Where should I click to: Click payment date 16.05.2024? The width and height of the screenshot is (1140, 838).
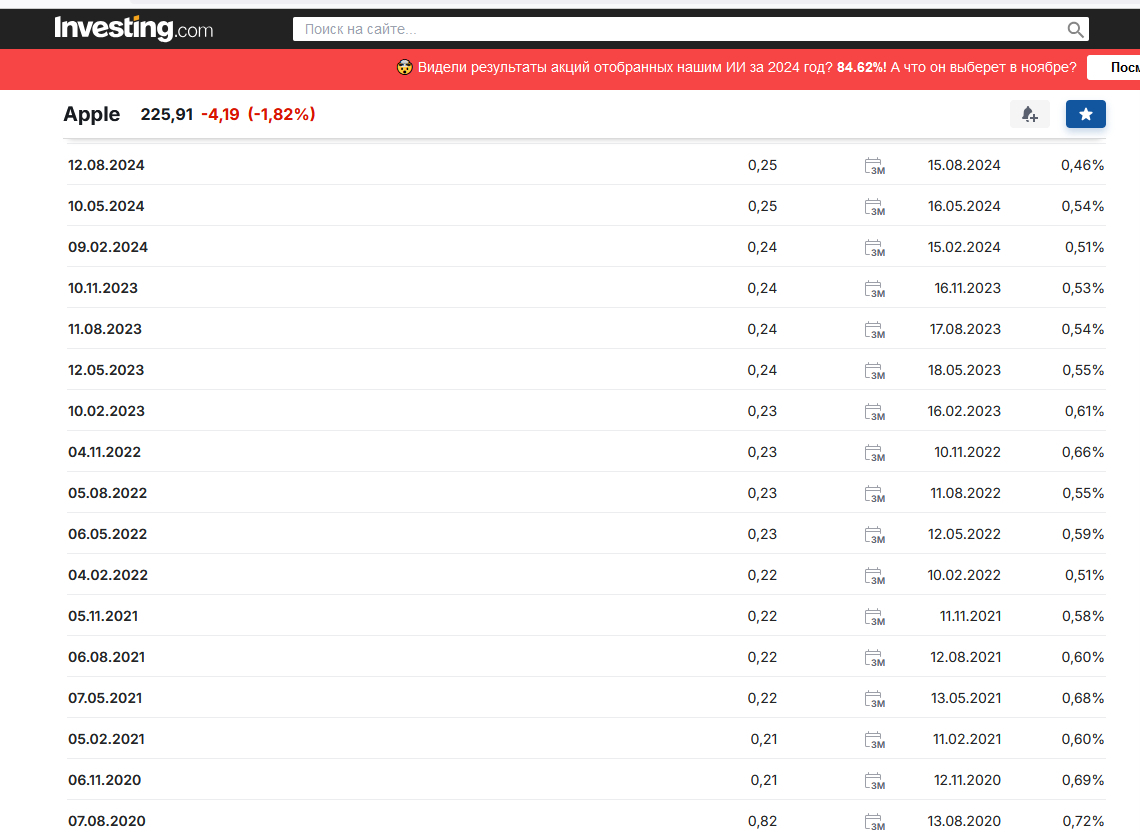tap(964, 206)
